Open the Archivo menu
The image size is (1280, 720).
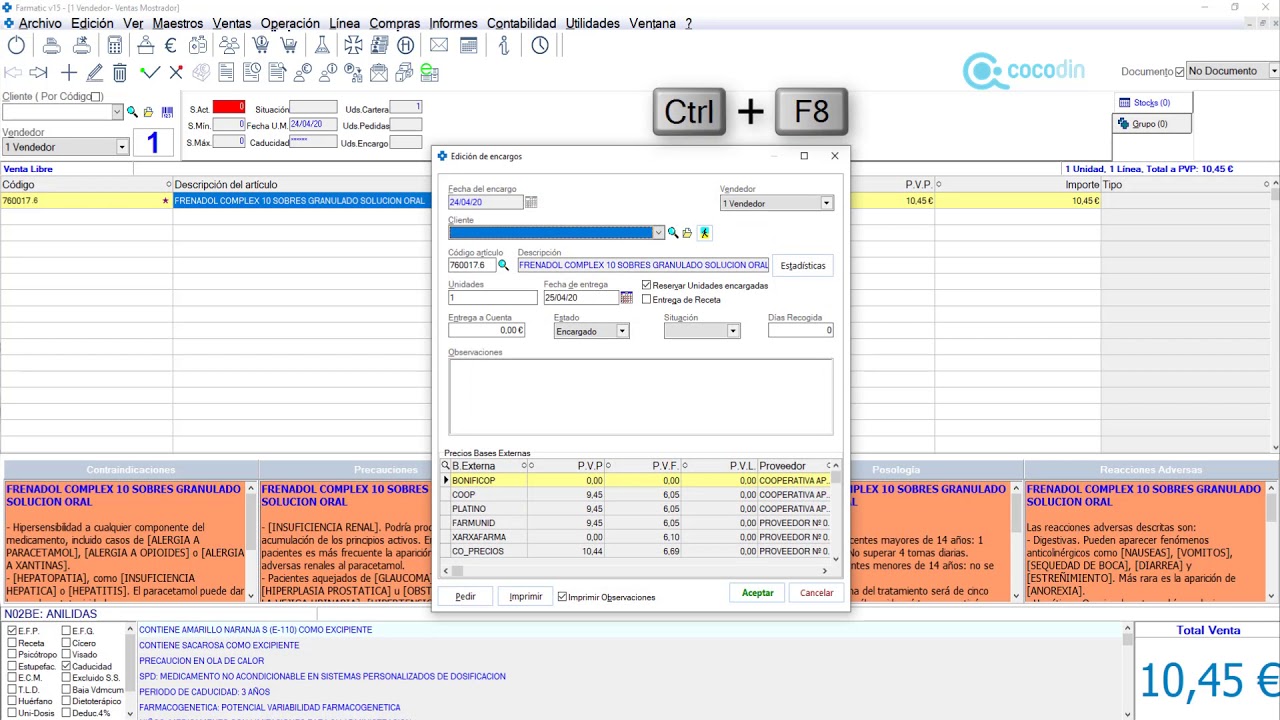pos(40,23)
